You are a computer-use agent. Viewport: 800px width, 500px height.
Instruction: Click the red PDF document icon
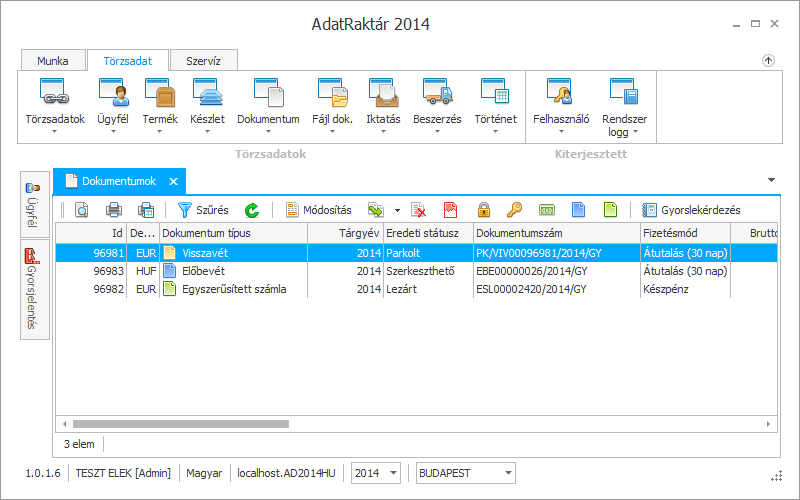point(451,210)
